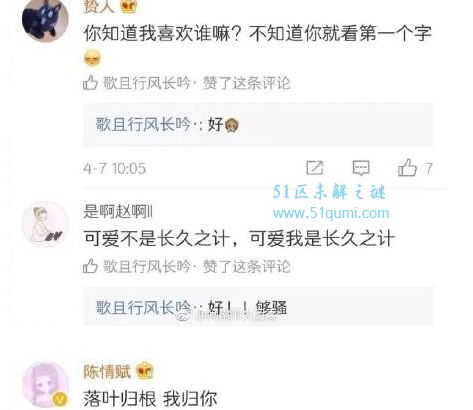Click 歌且行风长吟 in the 好 reply box
Screen dimensions: 473x410
143,125
